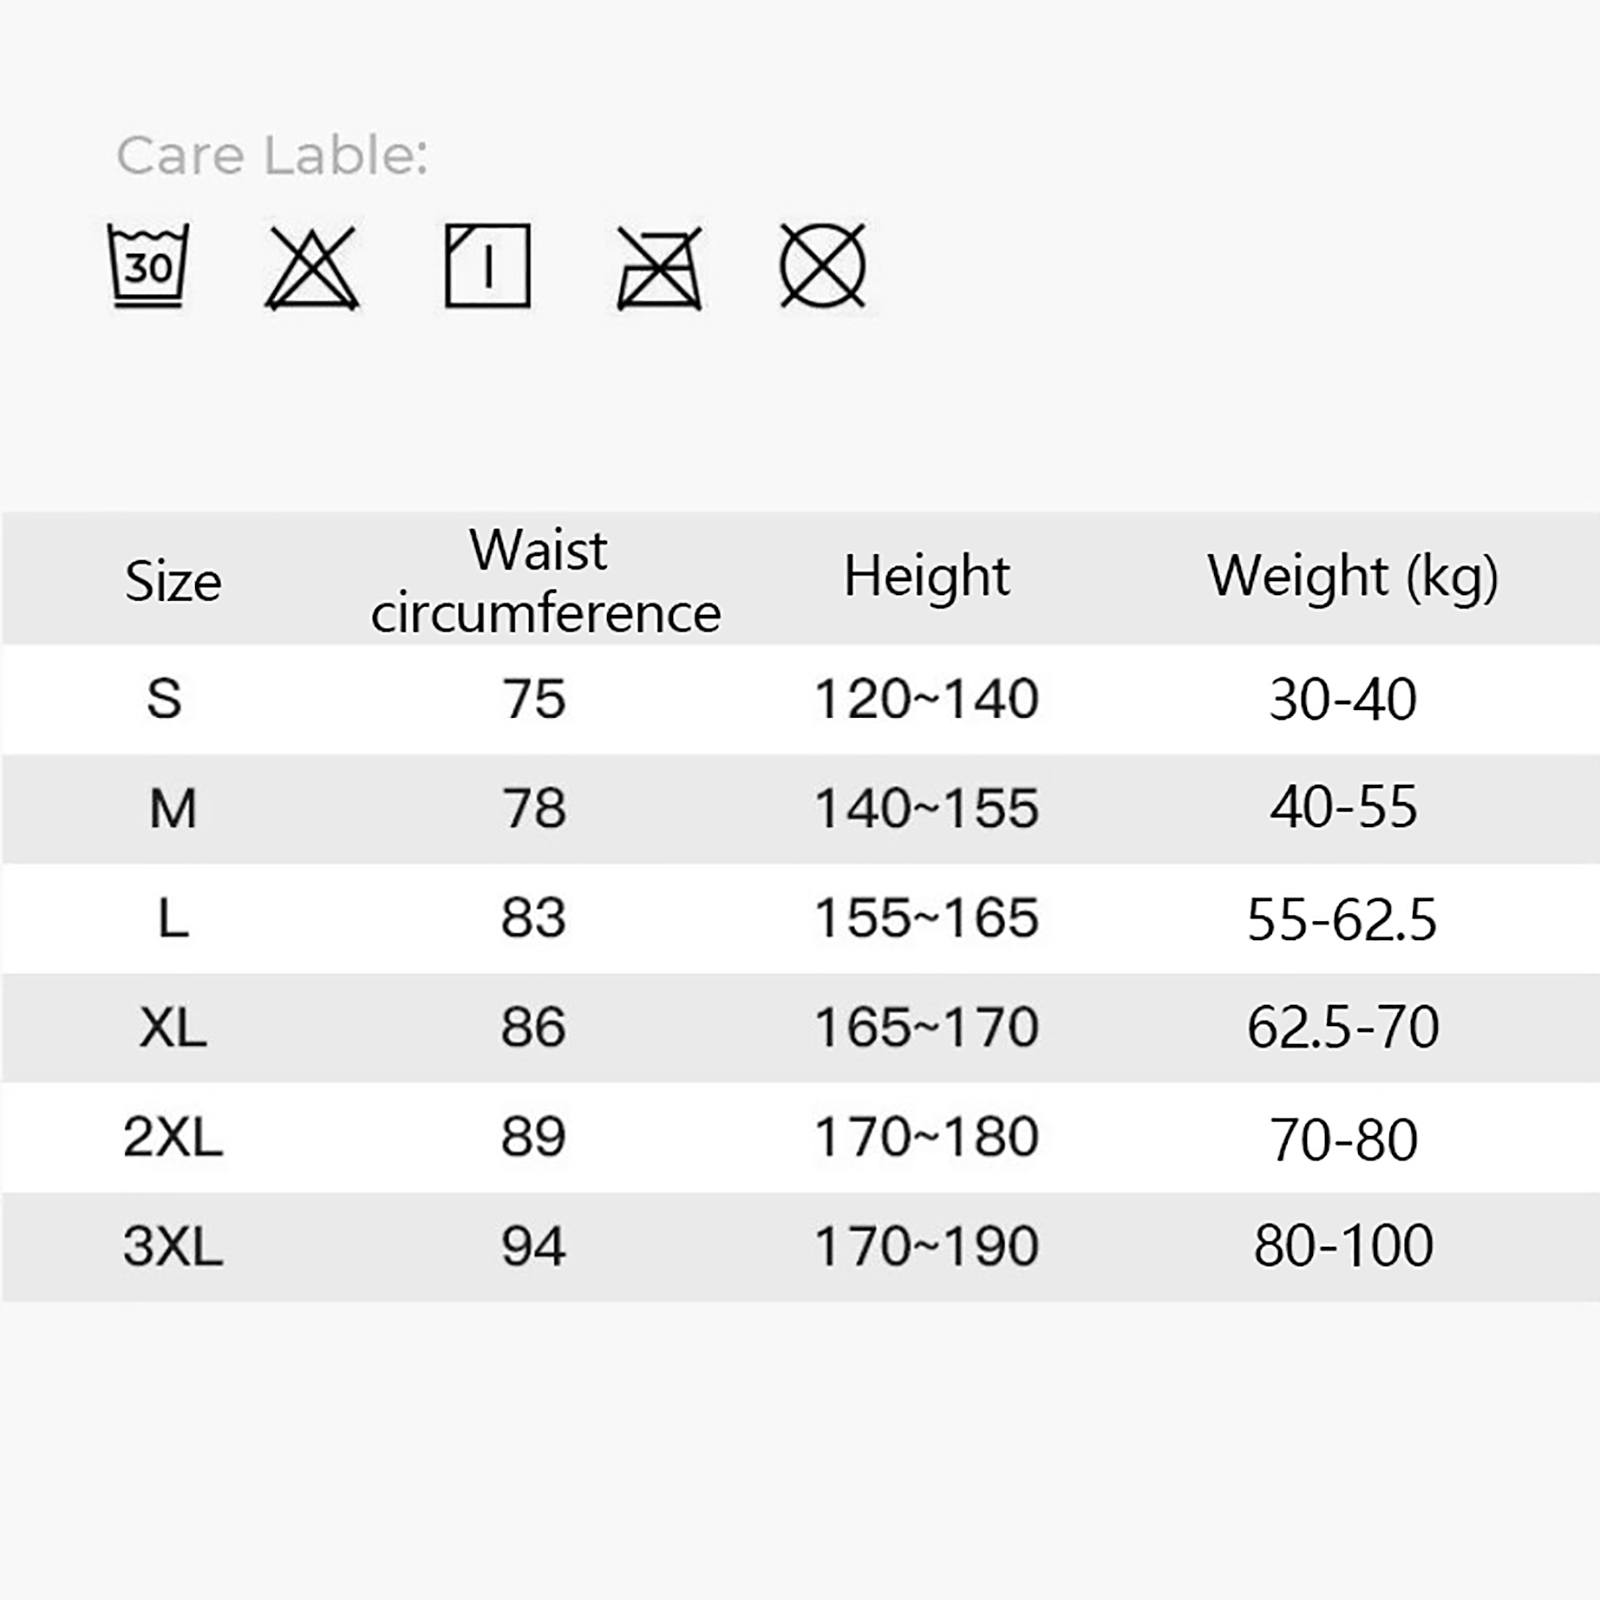1600x1600 pixels.
Task: Select the M size row label
Action: click(172, 808)
